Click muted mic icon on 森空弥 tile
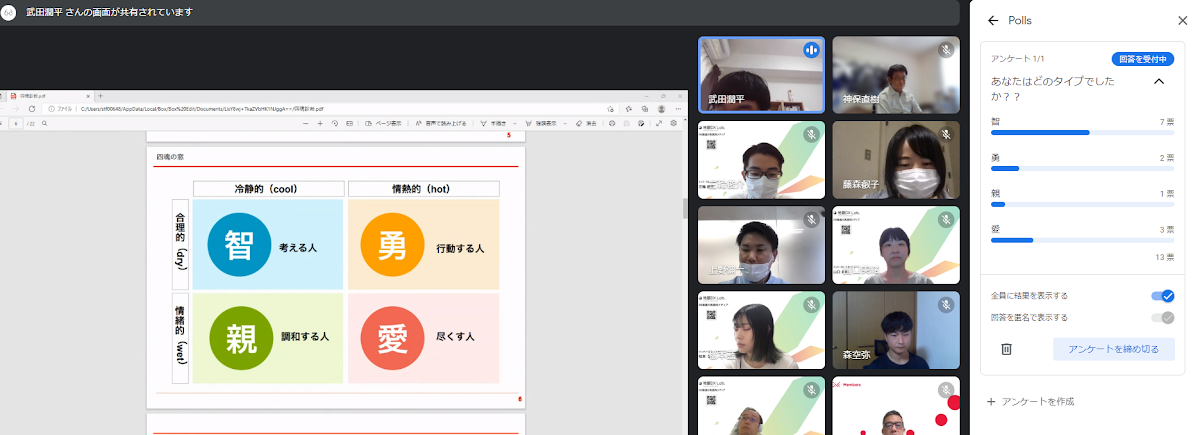Image resolution: width=1193 pixels, height=435 pixels. (946, 305)
